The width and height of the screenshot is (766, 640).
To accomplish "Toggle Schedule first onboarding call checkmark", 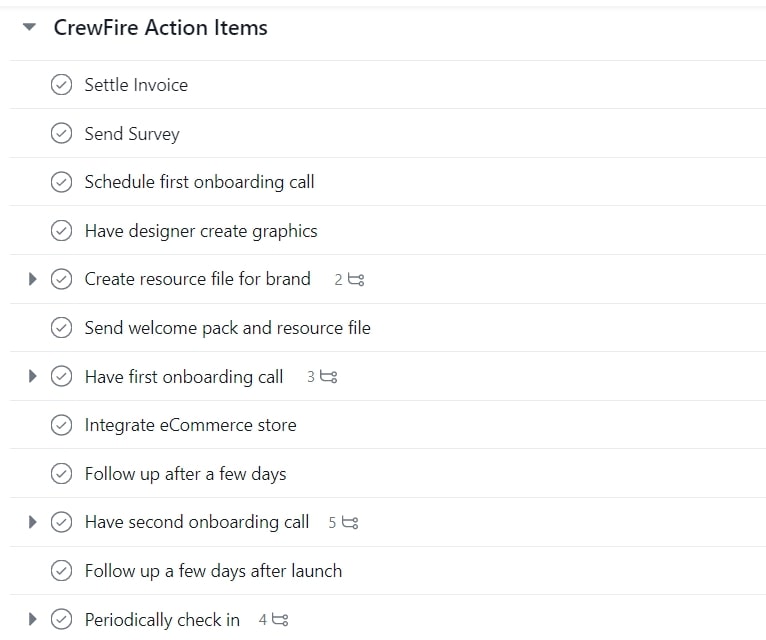I will 61,182.
